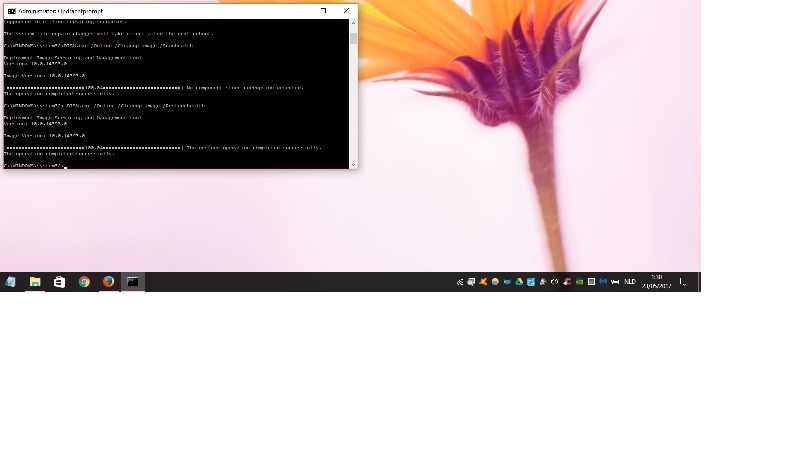
Task: Open the clock and date flyout
Action: click(656, 282)
